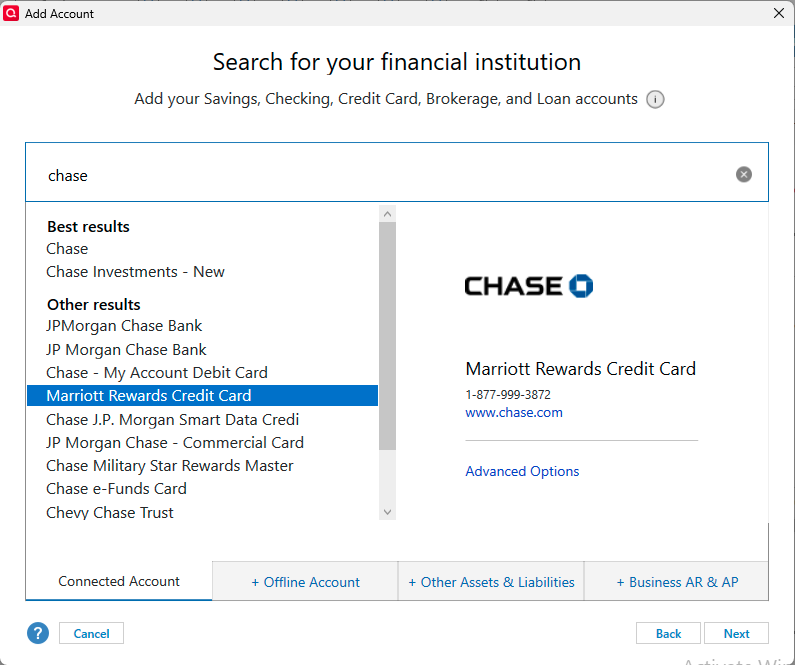Cancel adding the account
Image resolution: width=795 pixels, height=665 pixels.
(91, 633)
